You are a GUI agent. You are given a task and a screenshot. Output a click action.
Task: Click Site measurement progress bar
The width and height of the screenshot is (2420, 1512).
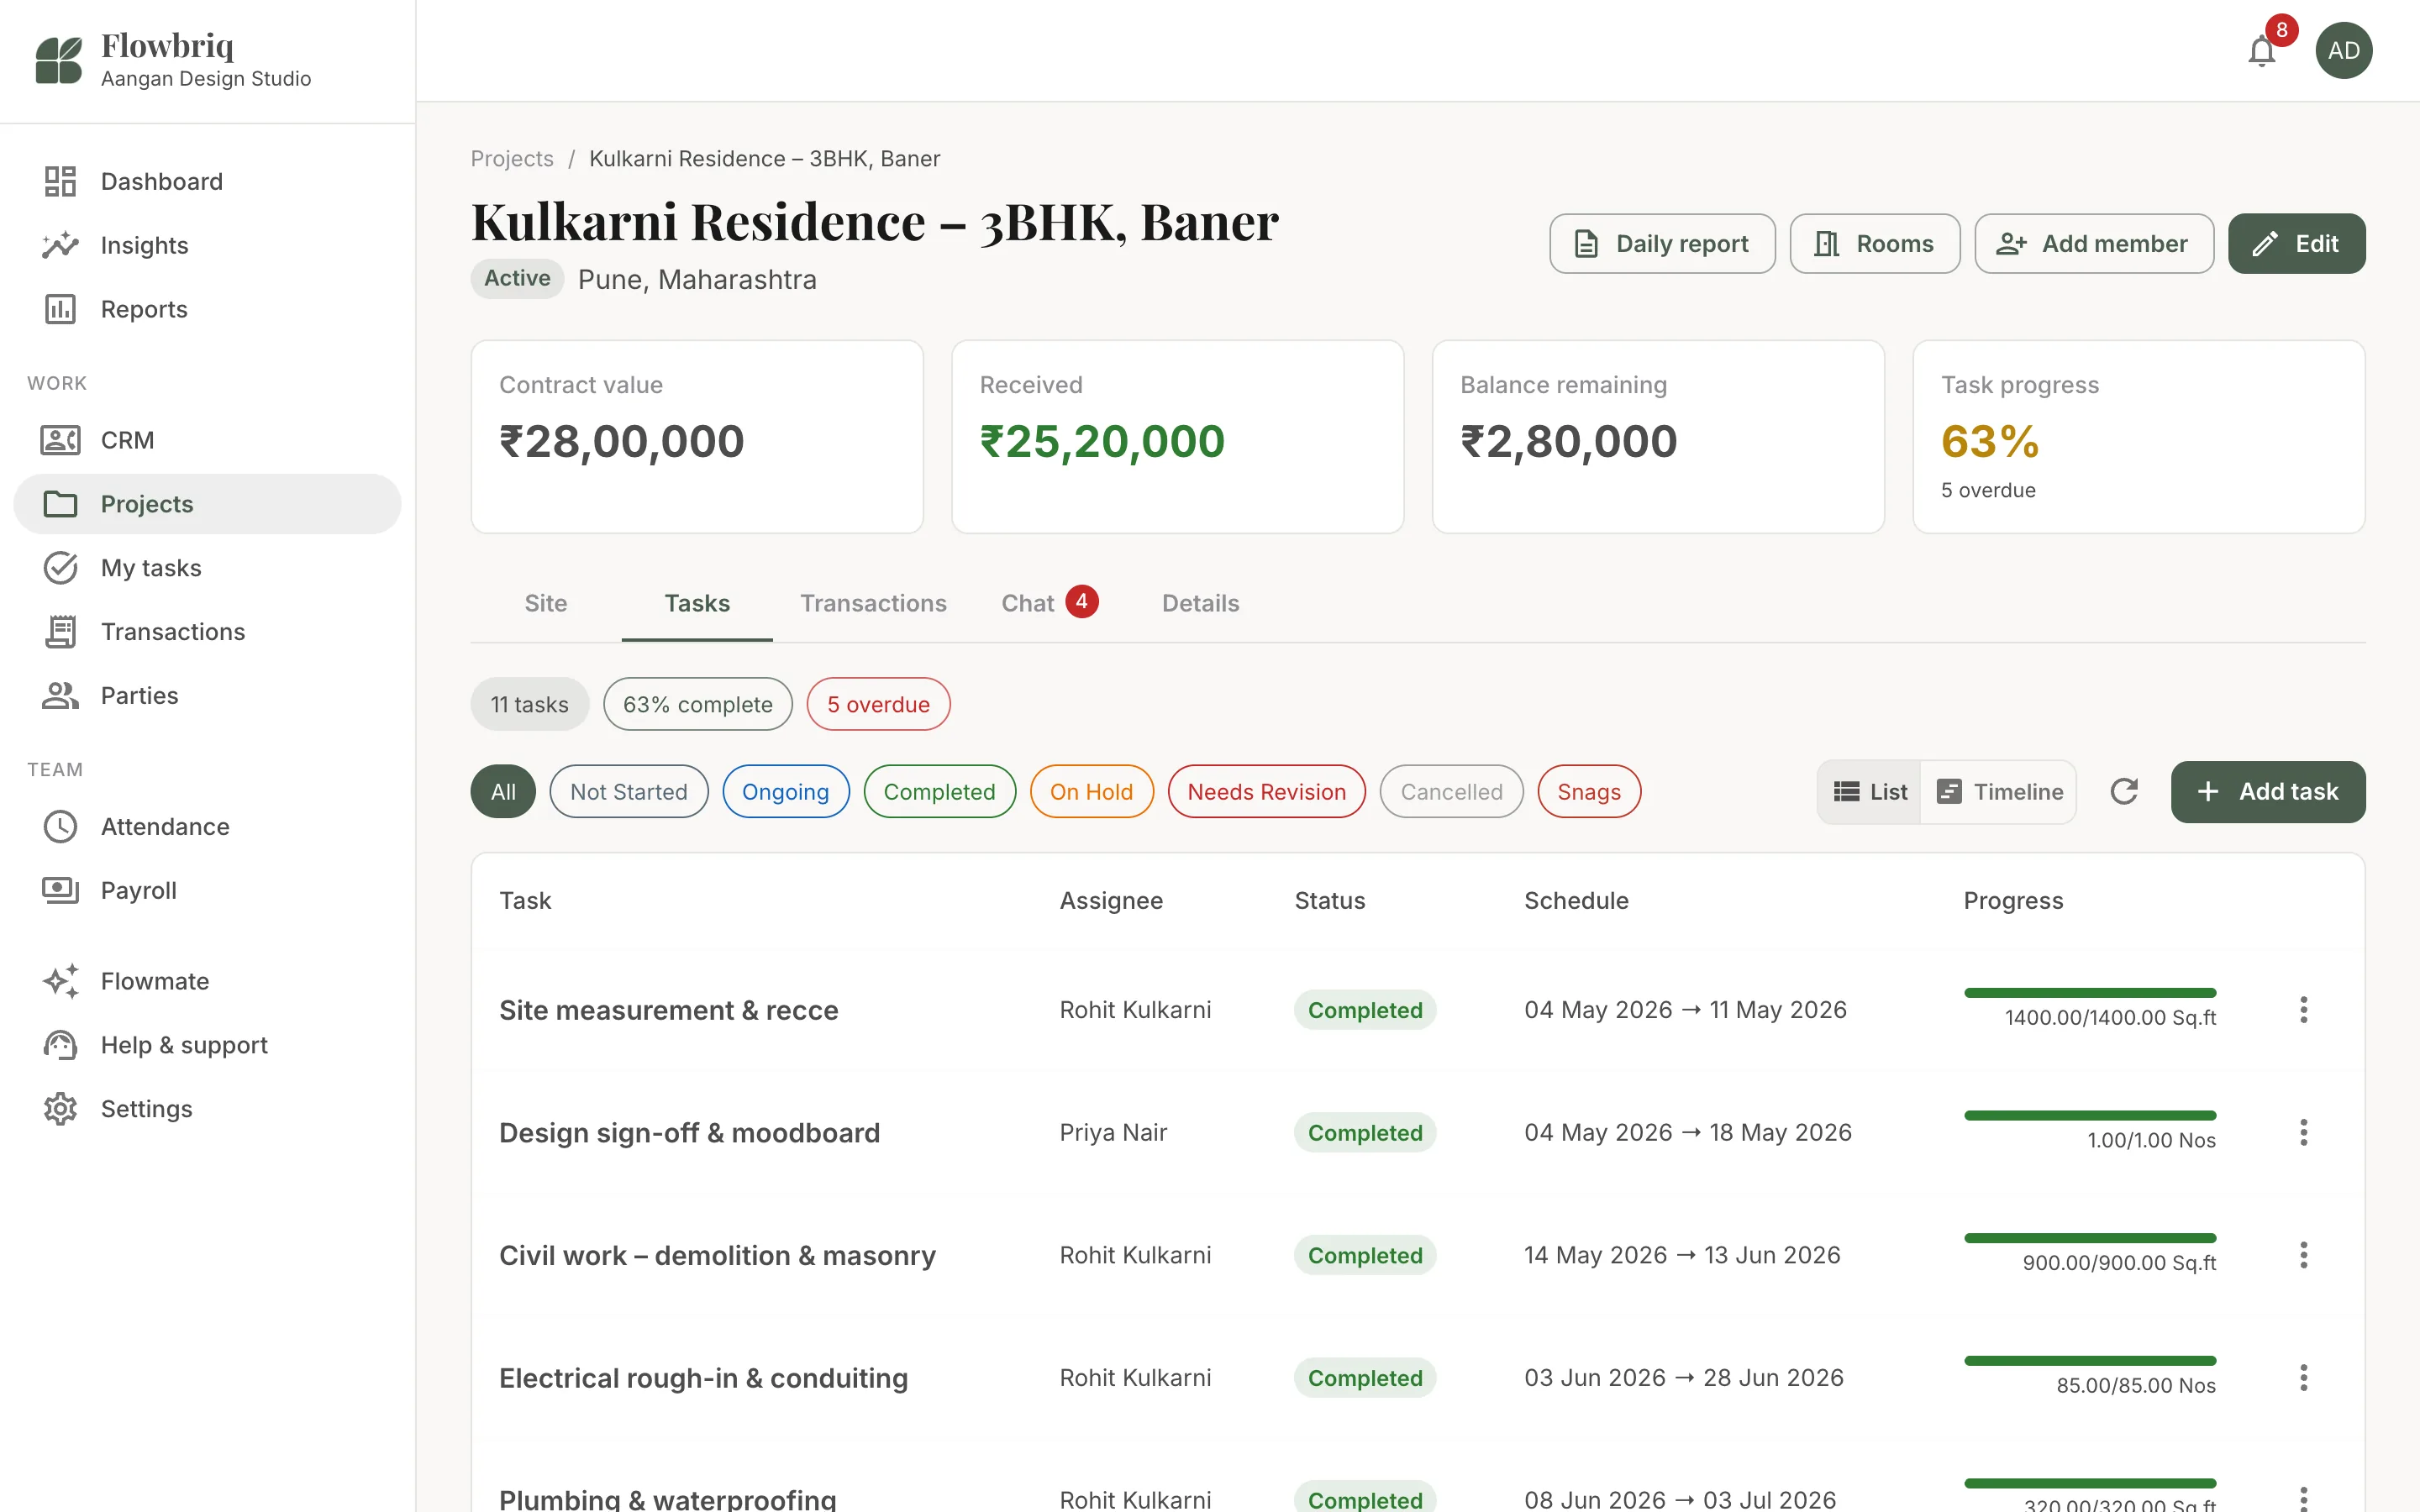click(2090, 993)
